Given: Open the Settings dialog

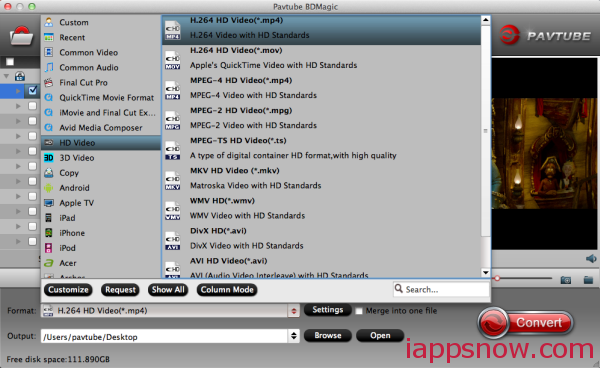Looking at the screenshot, I should point(328,310).
